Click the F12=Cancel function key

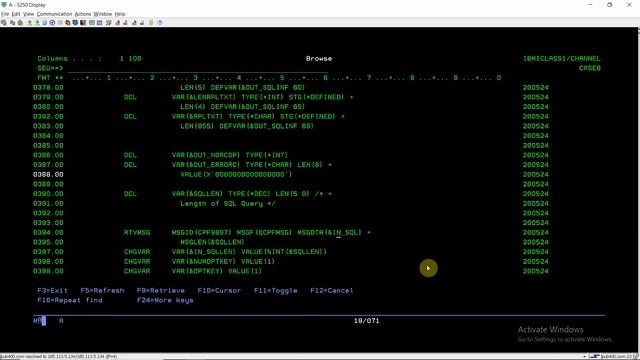point(332,291)
